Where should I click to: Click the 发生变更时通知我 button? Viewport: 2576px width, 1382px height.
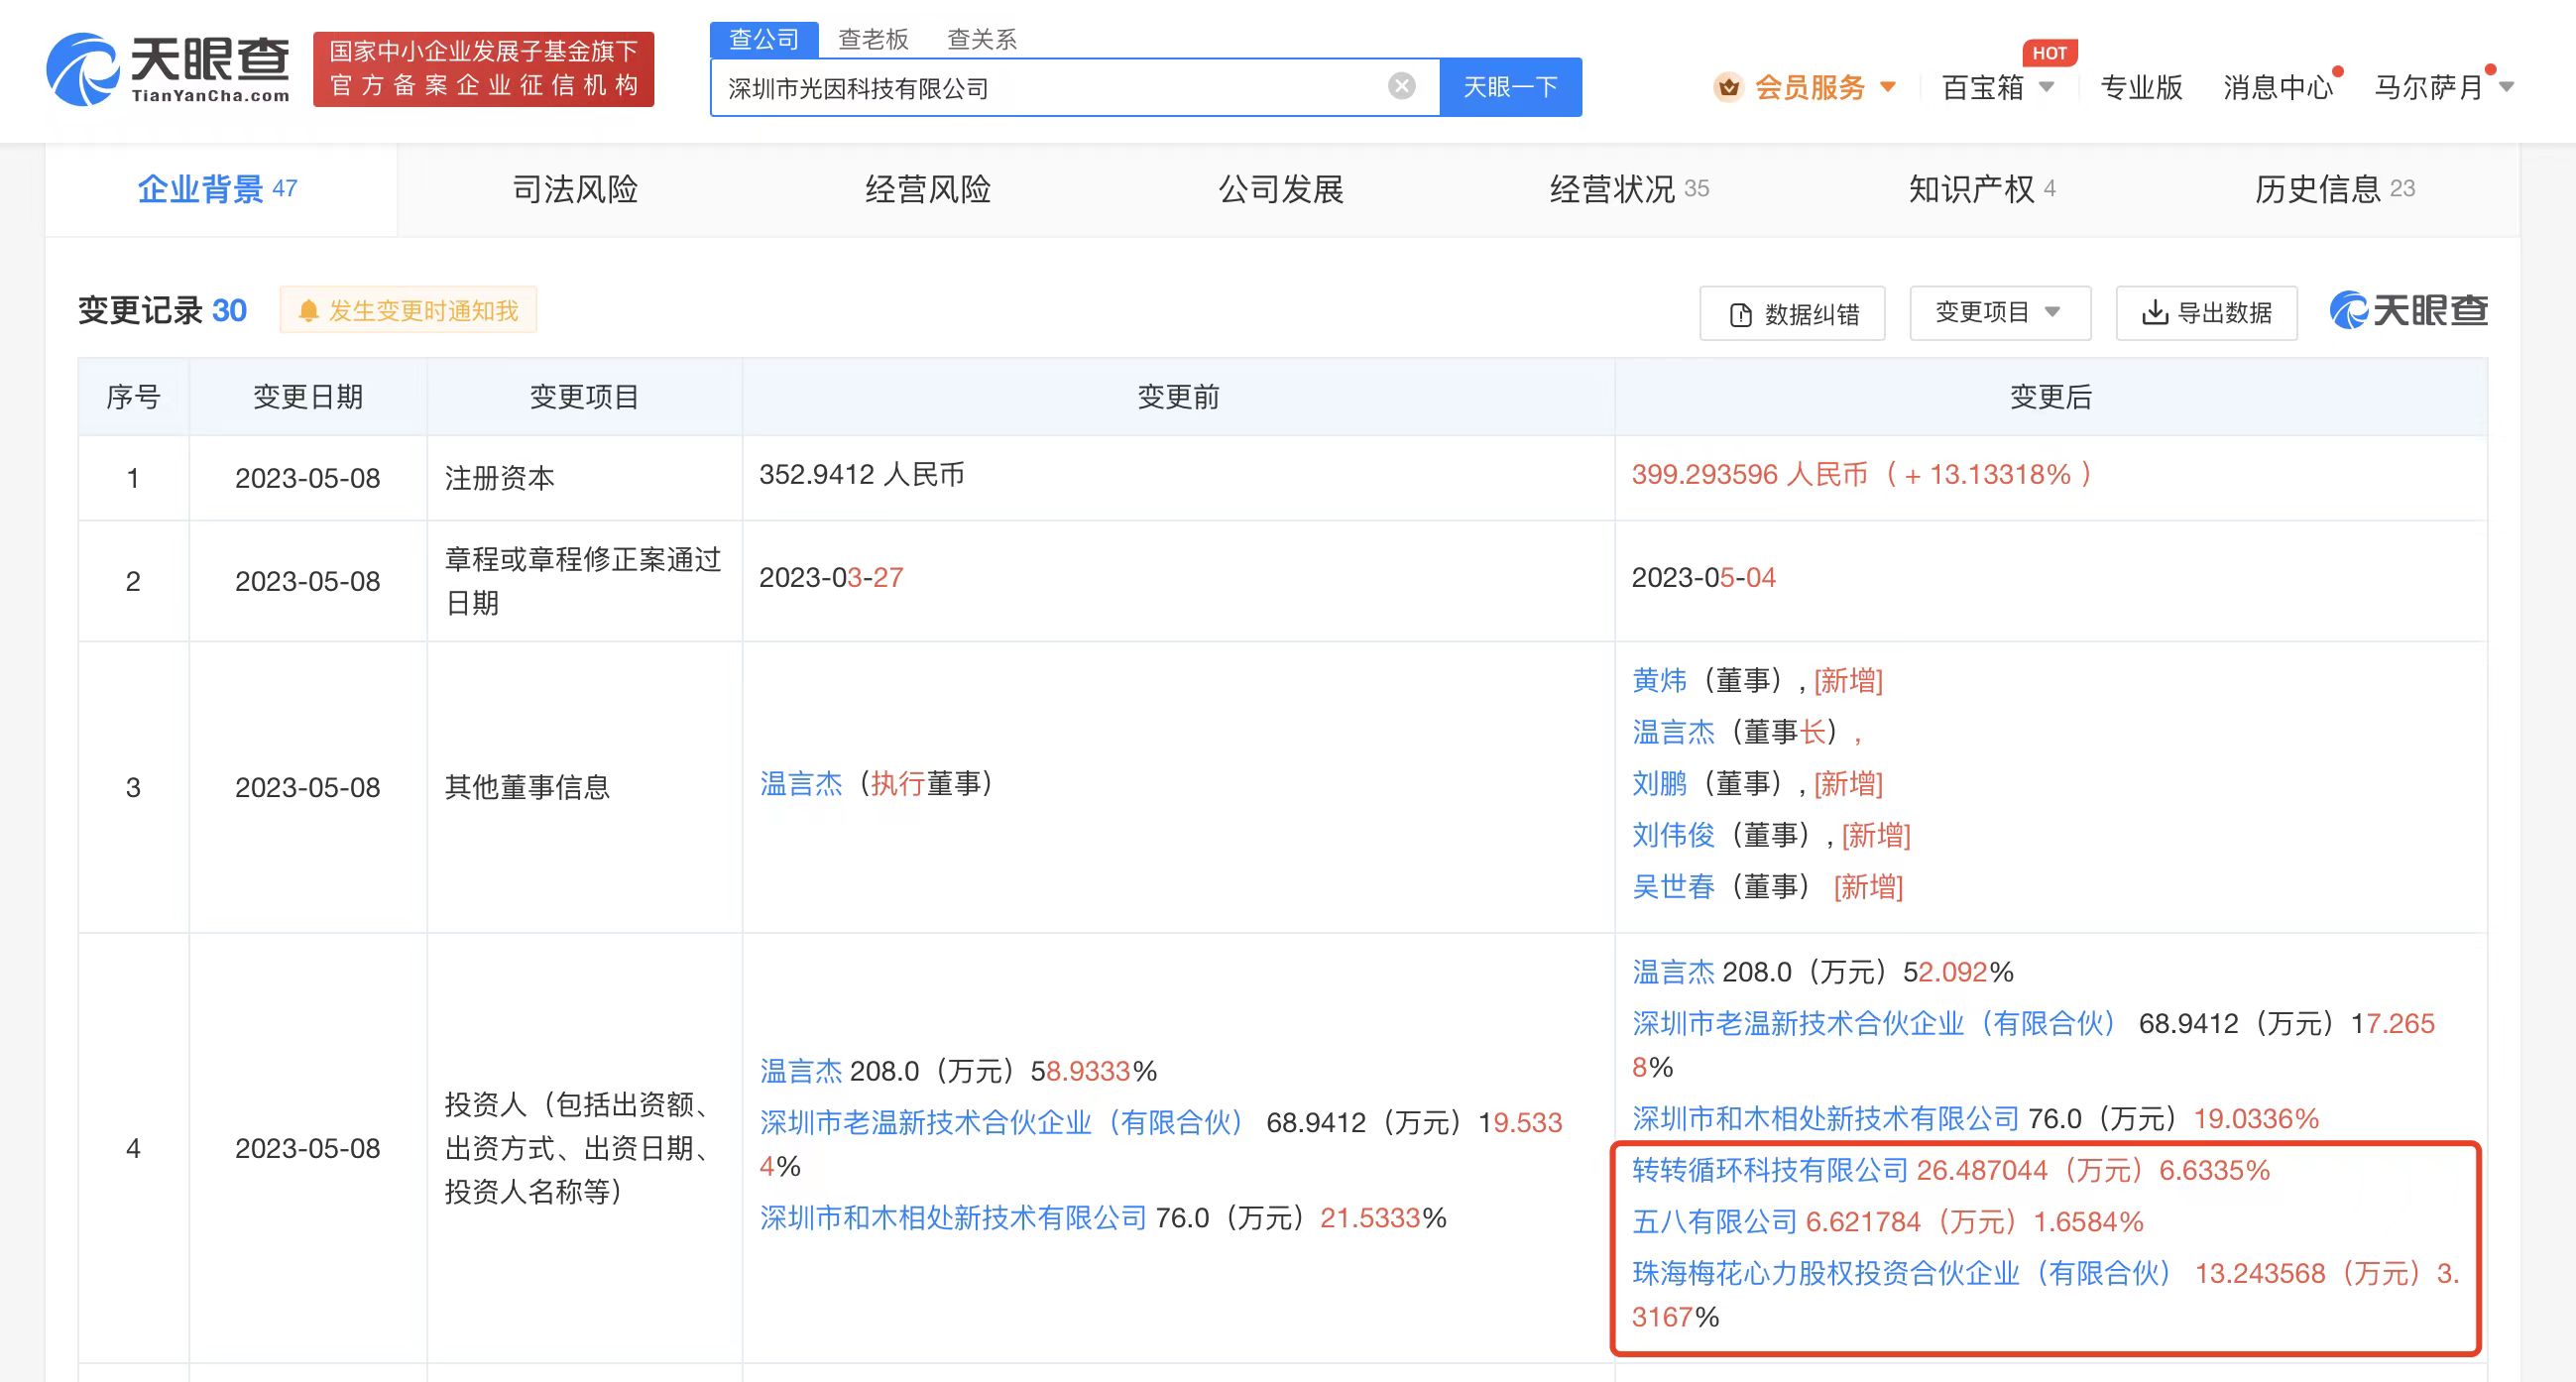pyautogui.click(x=408, y=311)
